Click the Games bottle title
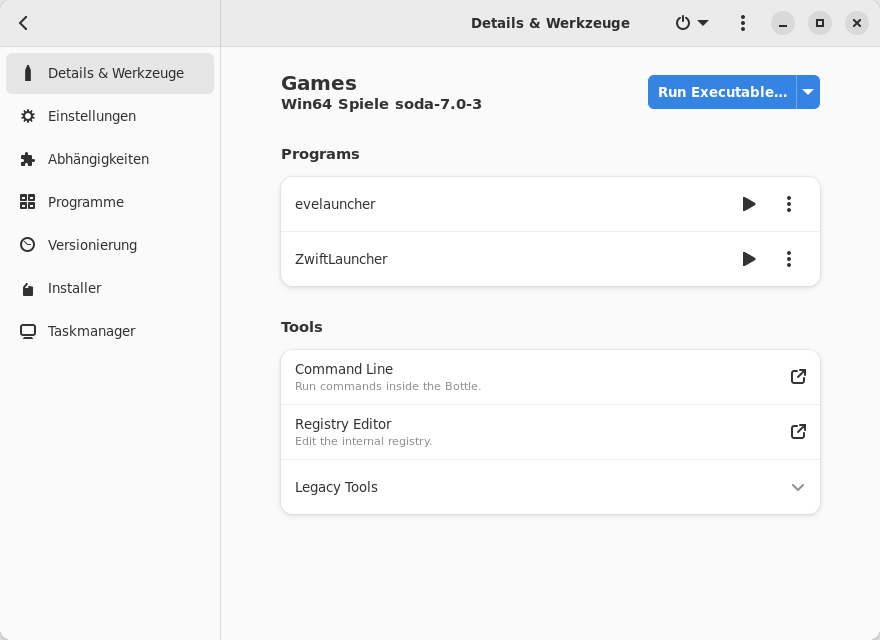This screenshot has width=880, height=640. [319, 83]
